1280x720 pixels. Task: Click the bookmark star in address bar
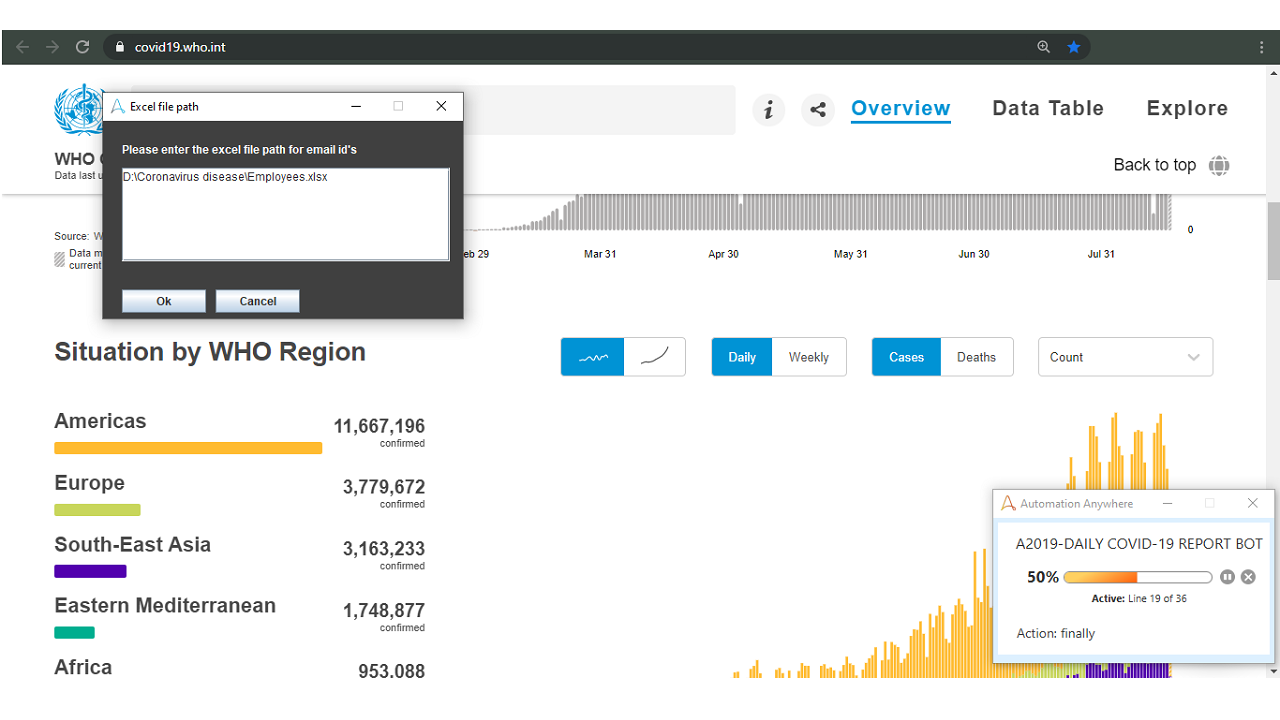(1073, 47)
